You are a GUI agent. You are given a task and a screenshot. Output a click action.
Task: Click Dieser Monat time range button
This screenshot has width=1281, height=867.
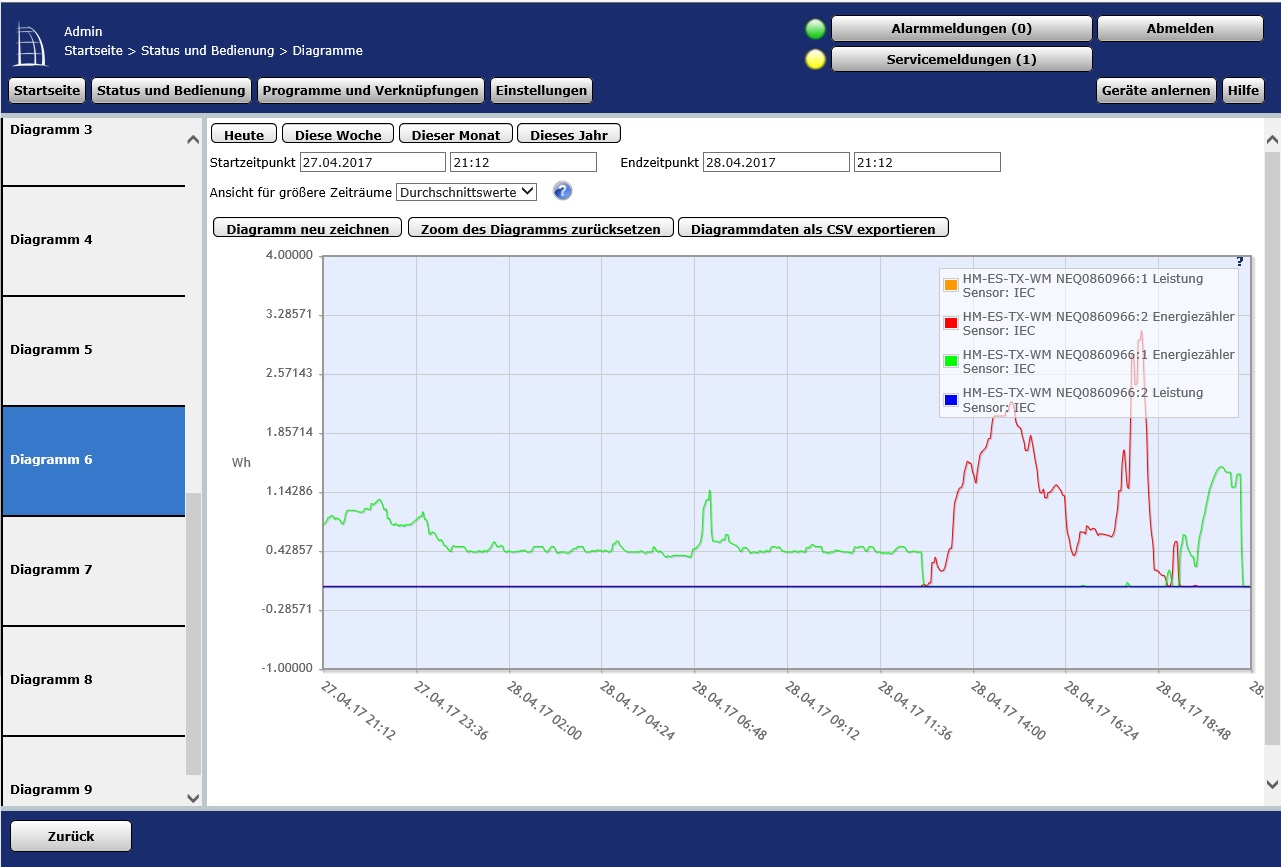pyautogui.click(x=456, y=134)
